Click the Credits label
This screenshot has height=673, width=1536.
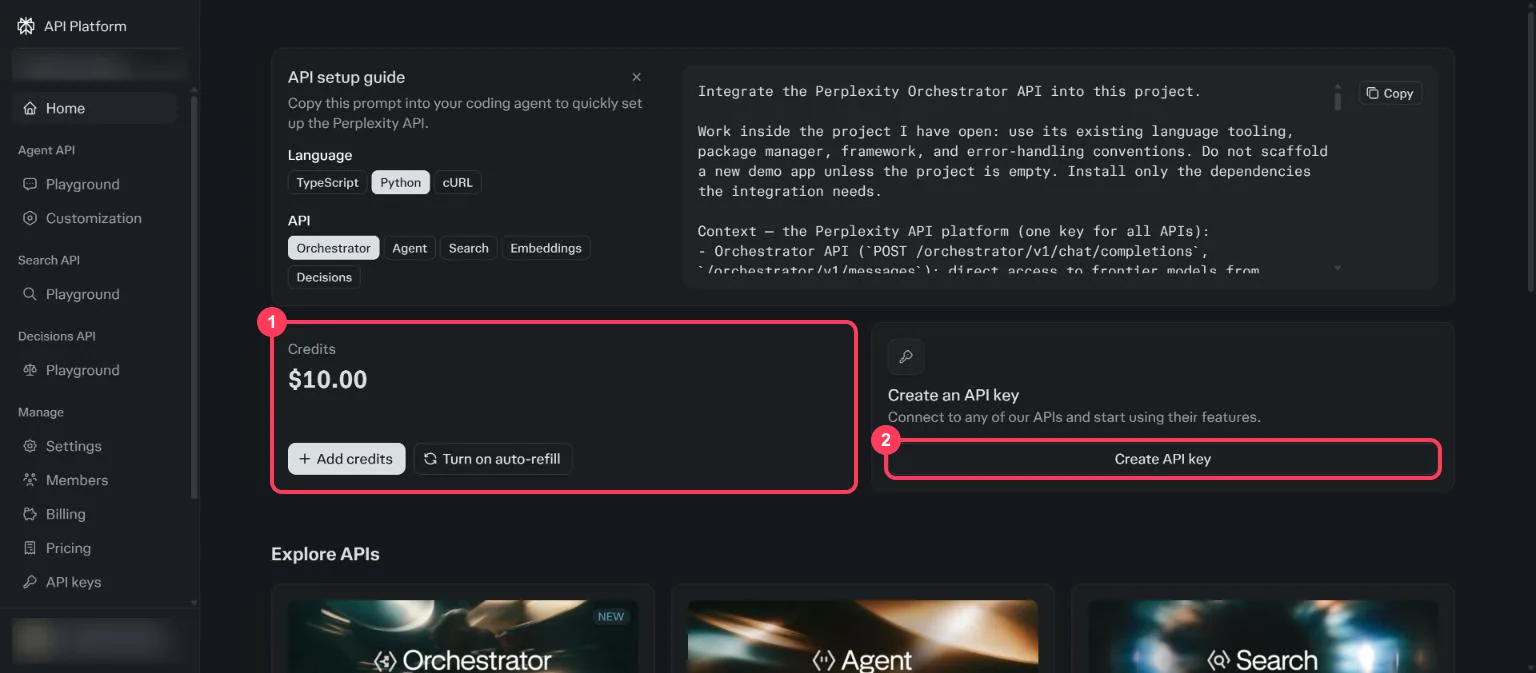click(x=312, y=349)
